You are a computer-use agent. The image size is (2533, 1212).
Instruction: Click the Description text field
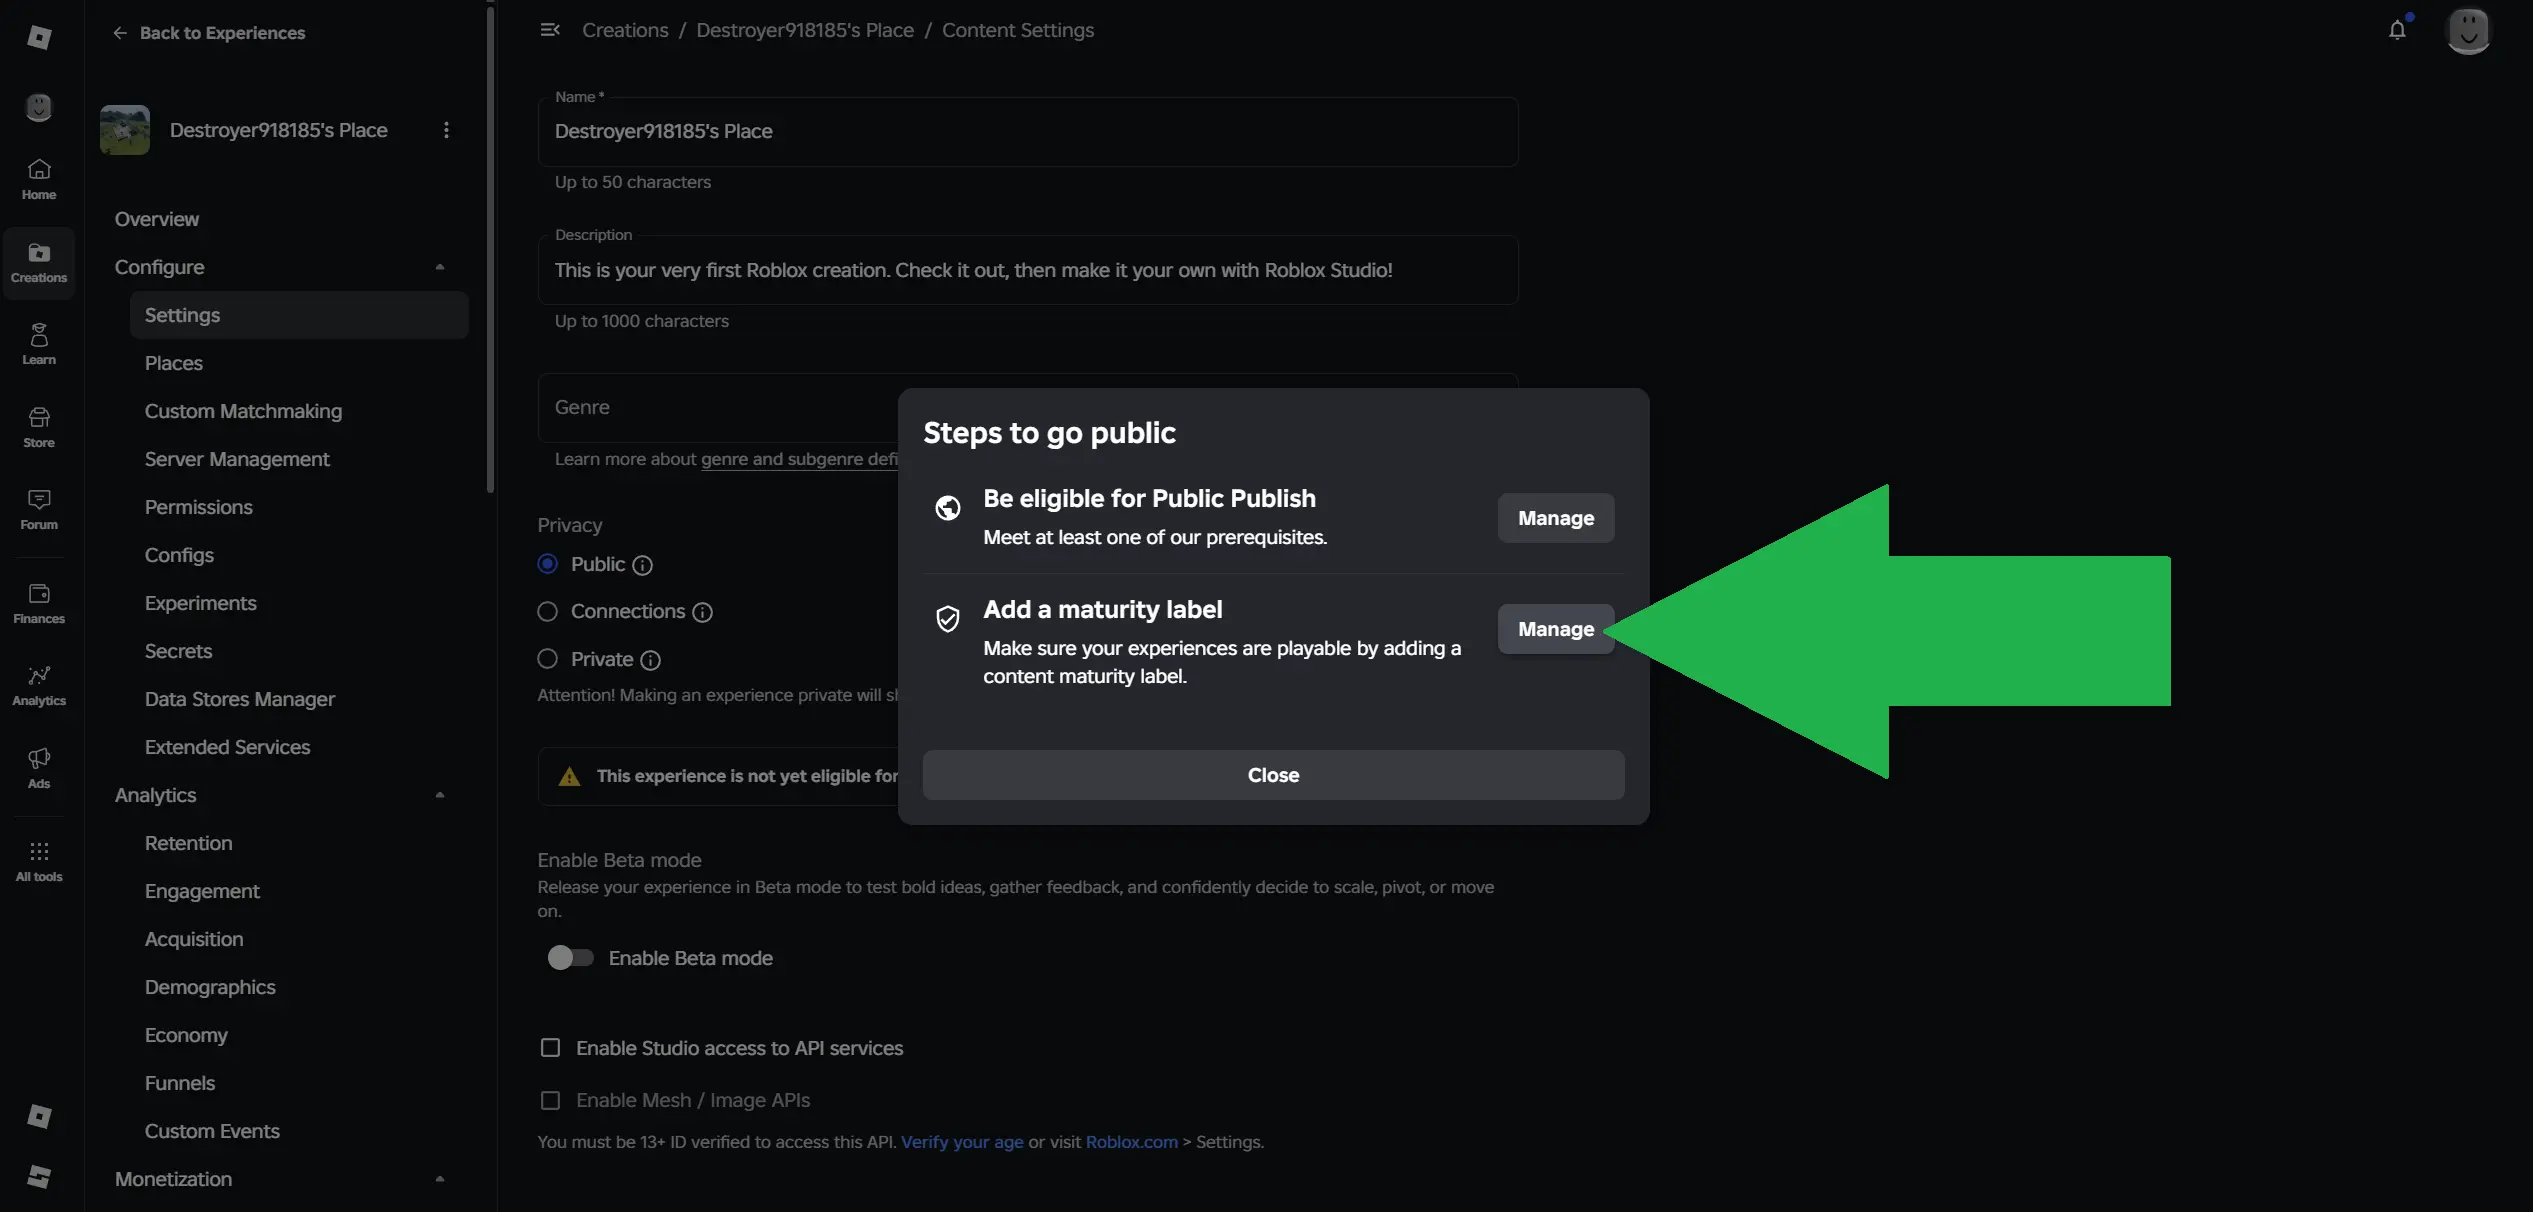click(x=1028, y=270)
